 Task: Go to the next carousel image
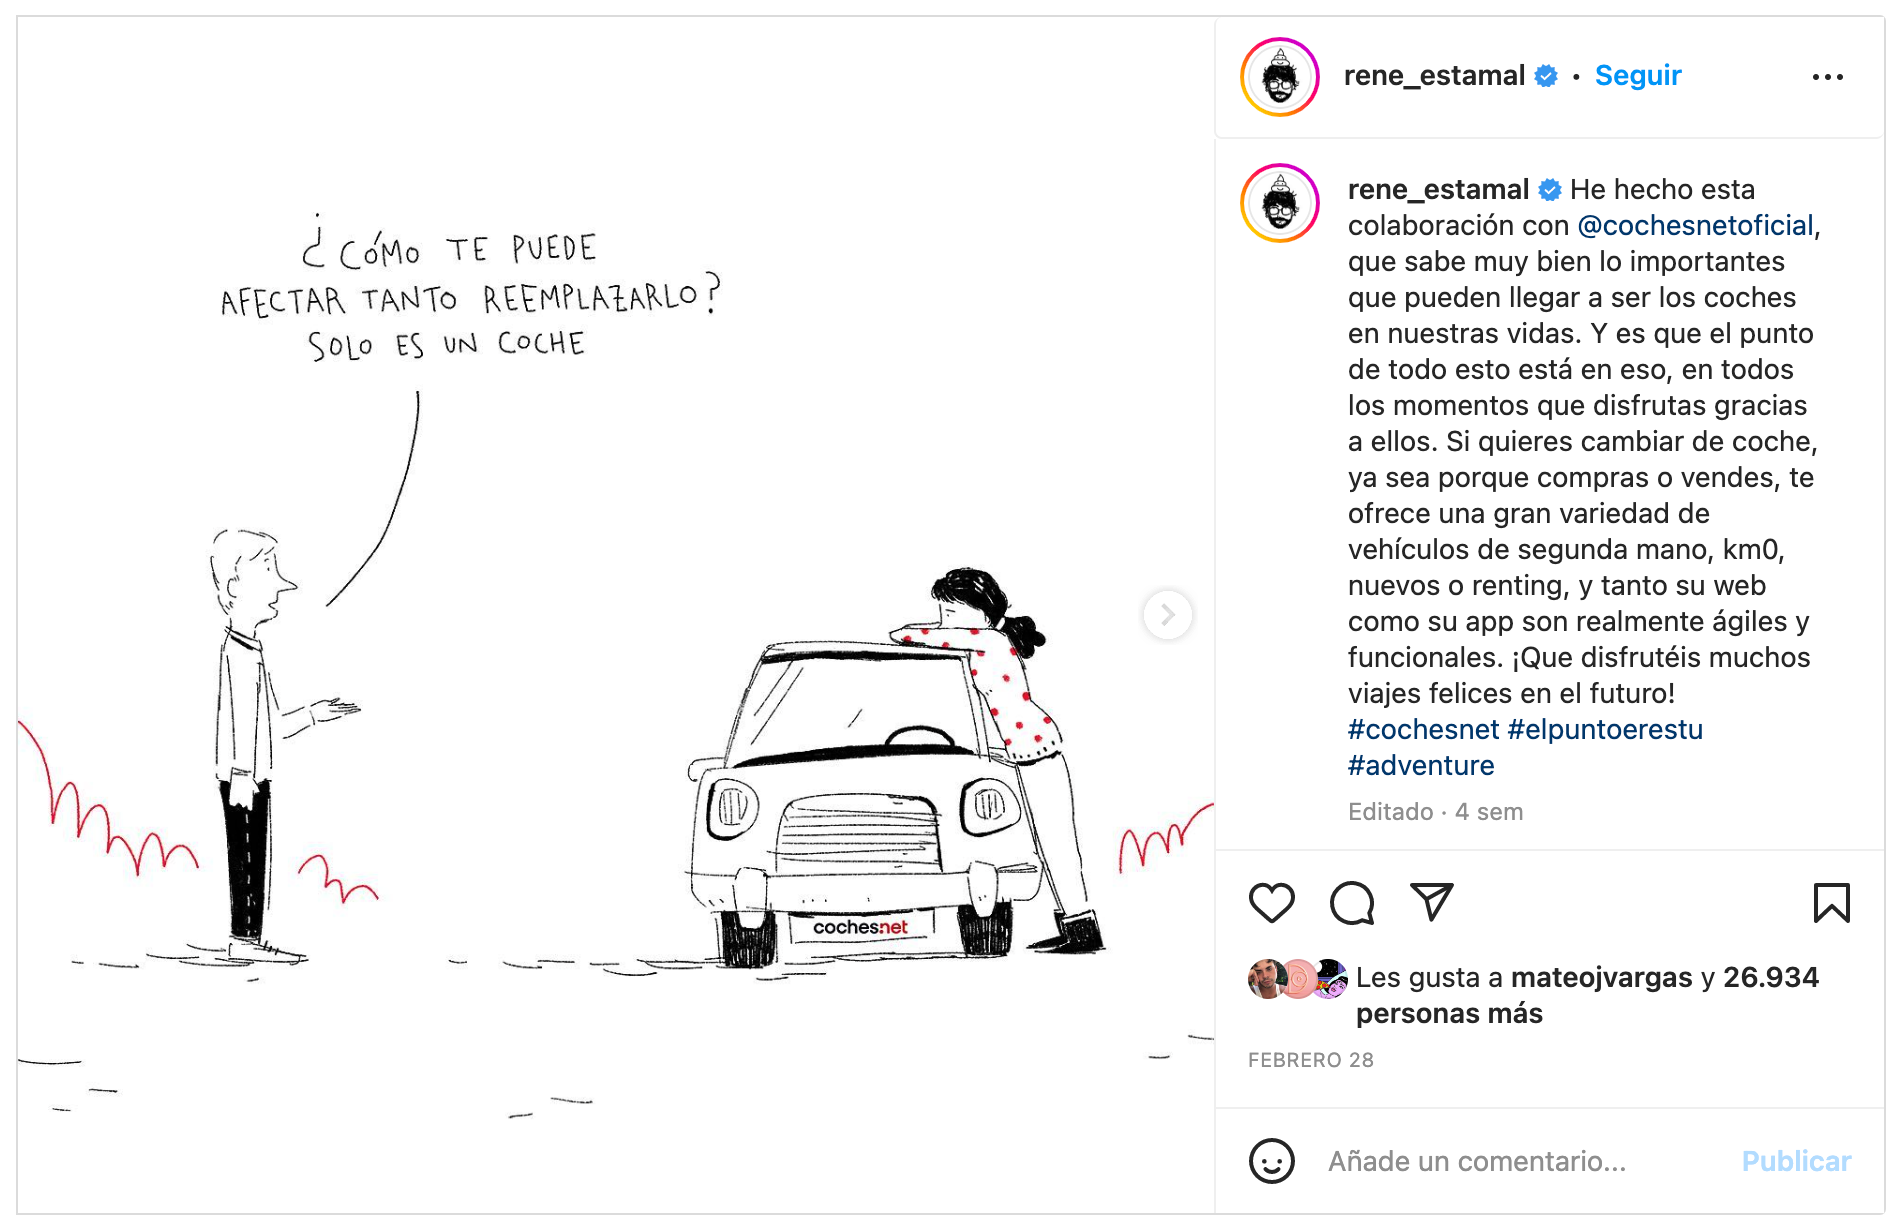coord(1167,614)
